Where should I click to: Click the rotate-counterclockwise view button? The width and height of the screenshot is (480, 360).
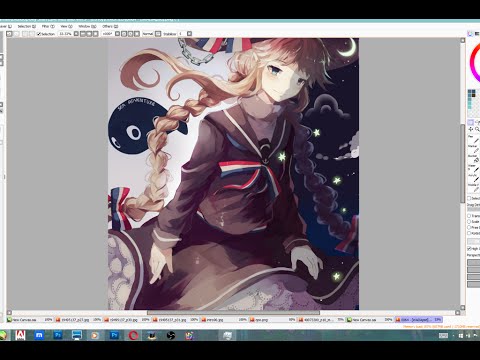click(x=124, y=34)
